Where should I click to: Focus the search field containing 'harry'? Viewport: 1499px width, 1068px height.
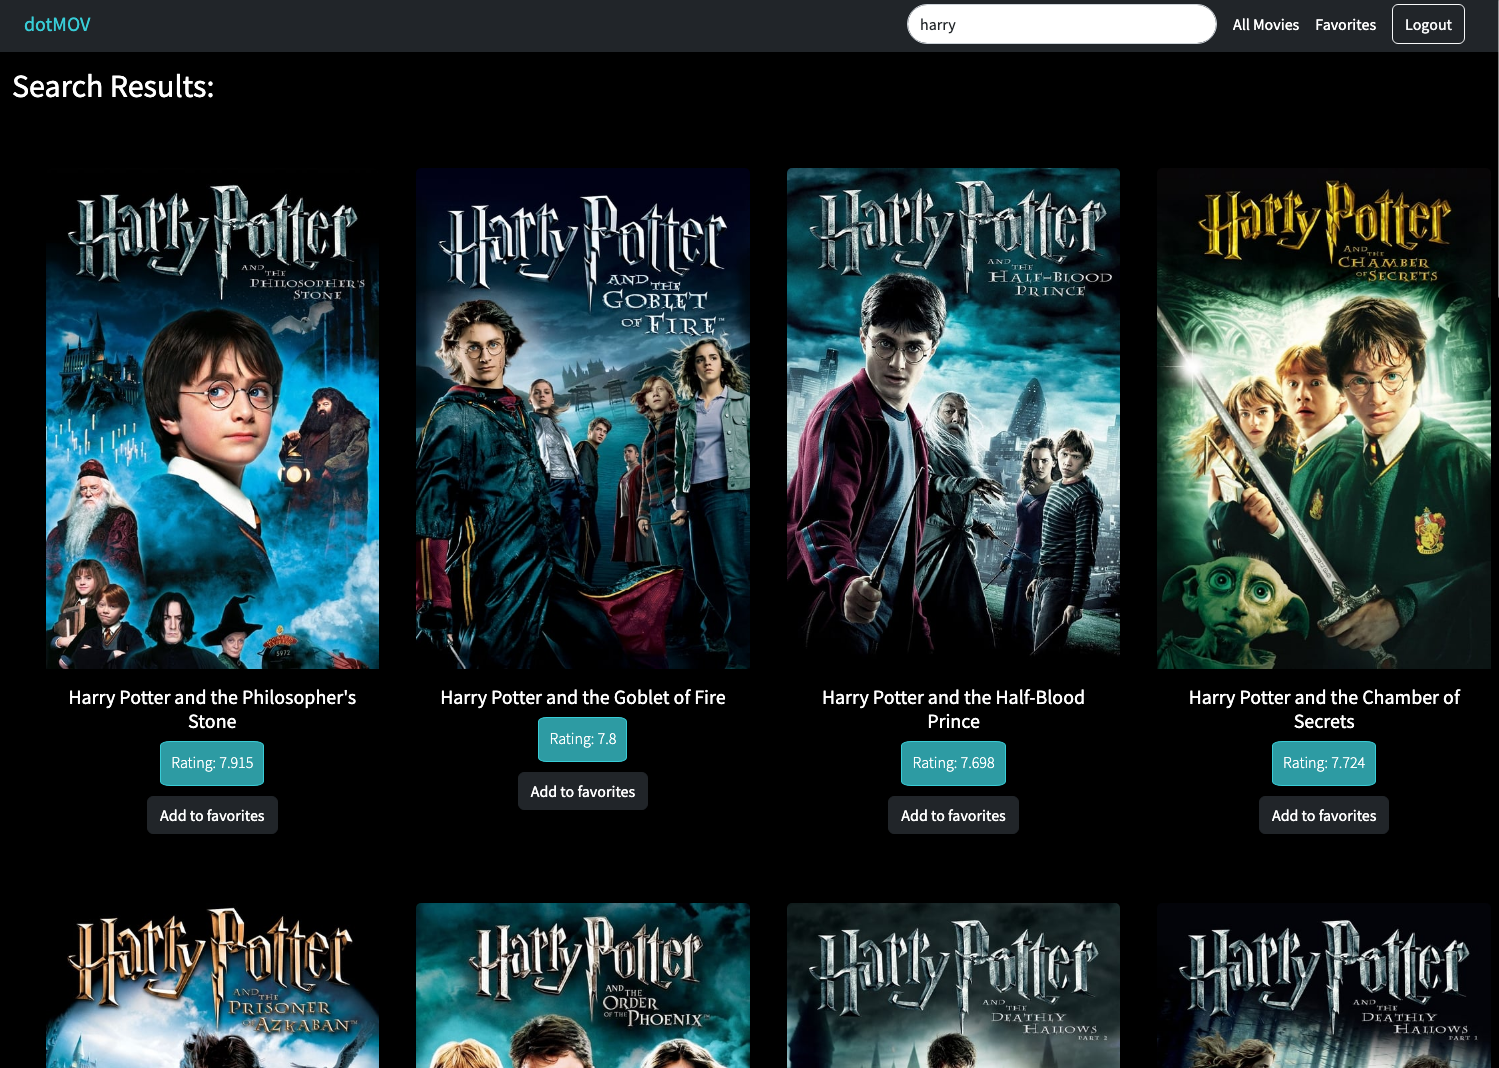click(x=1061, y=25)
